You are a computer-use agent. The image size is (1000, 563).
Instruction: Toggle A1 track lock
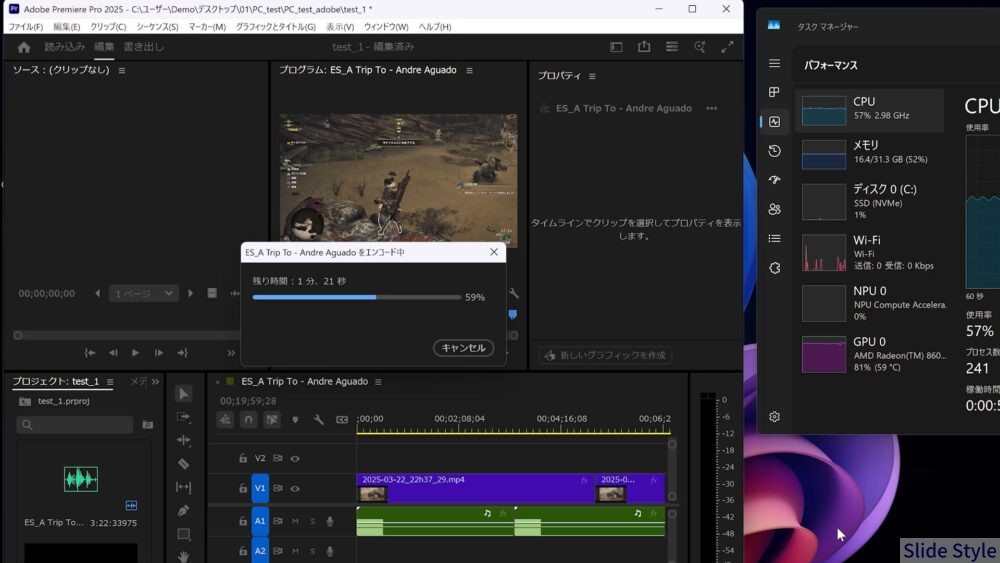coord(243,521)
